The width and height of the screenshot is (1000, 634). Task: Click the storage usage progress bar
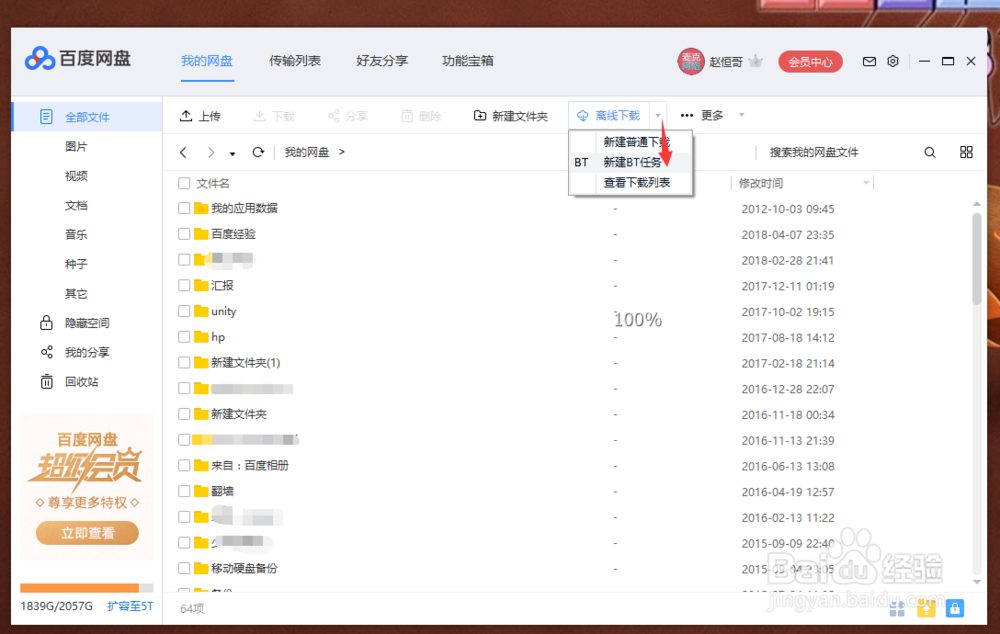click(x=87, y=587)
